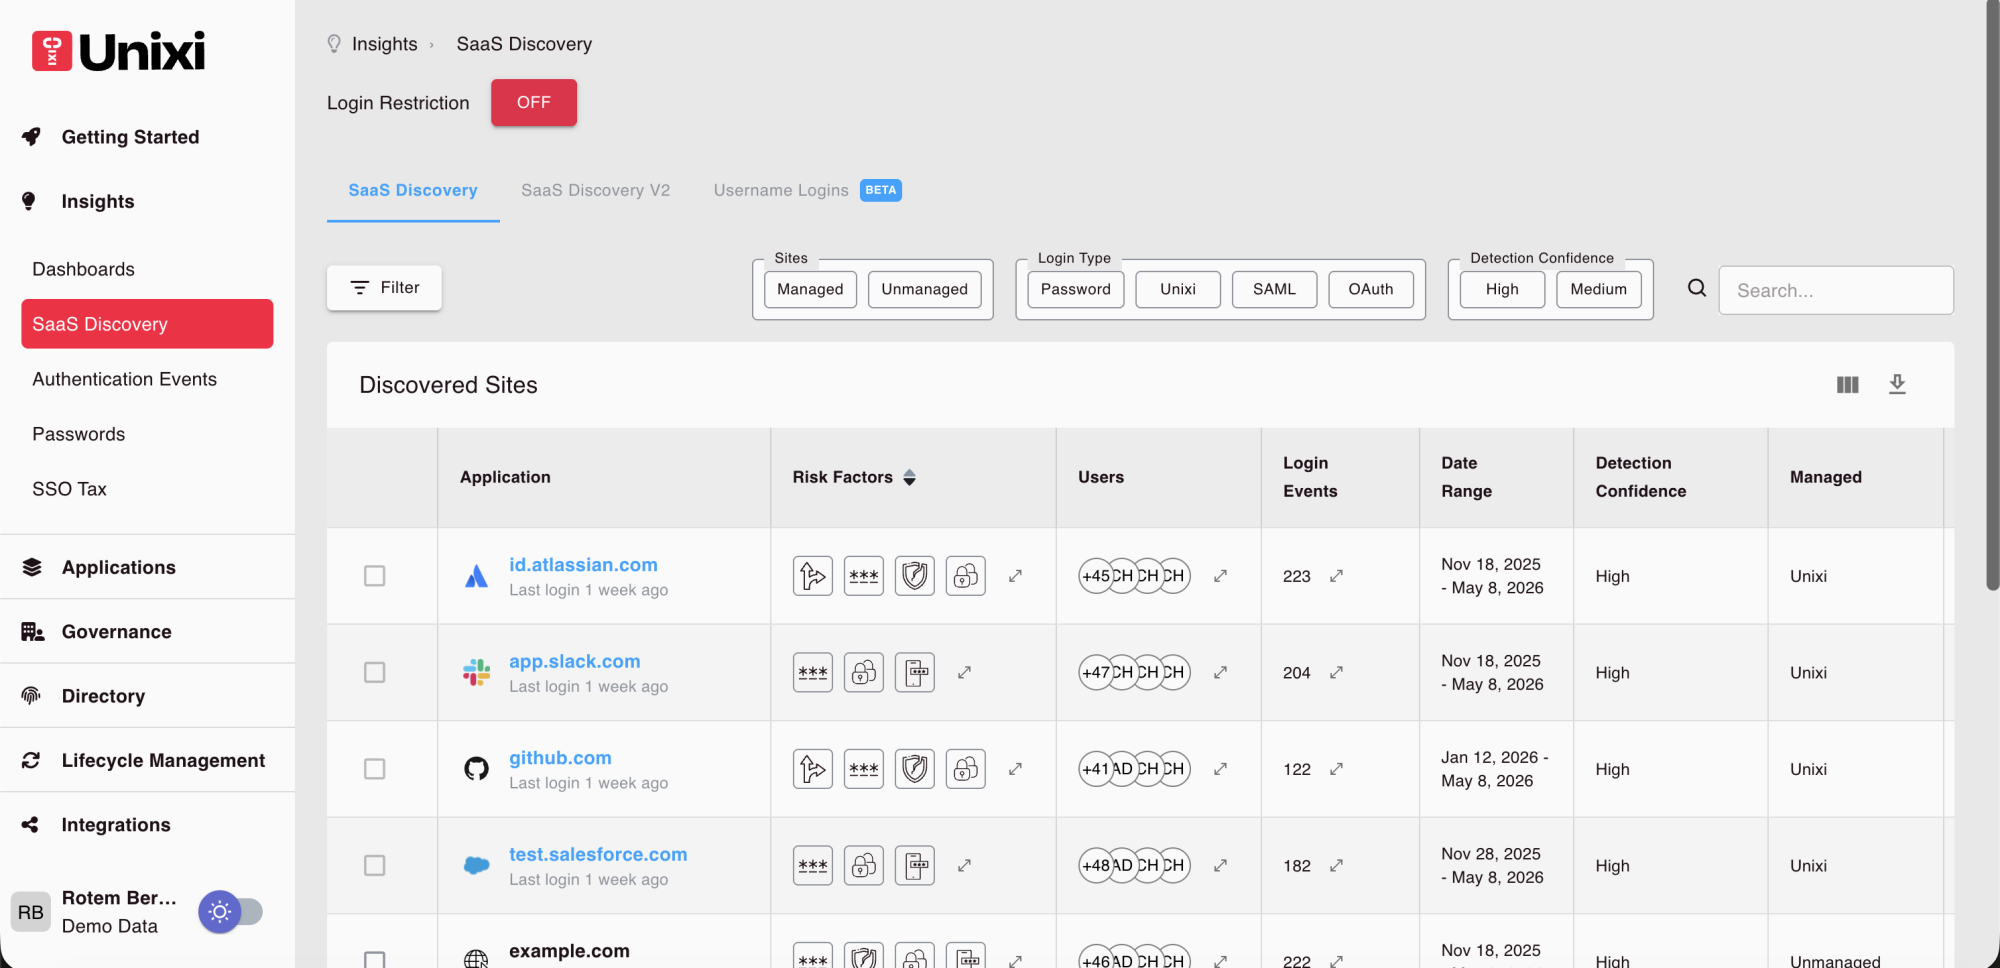Click the Unixi logo
2000x968 pixels.
[x=118, y=51]
